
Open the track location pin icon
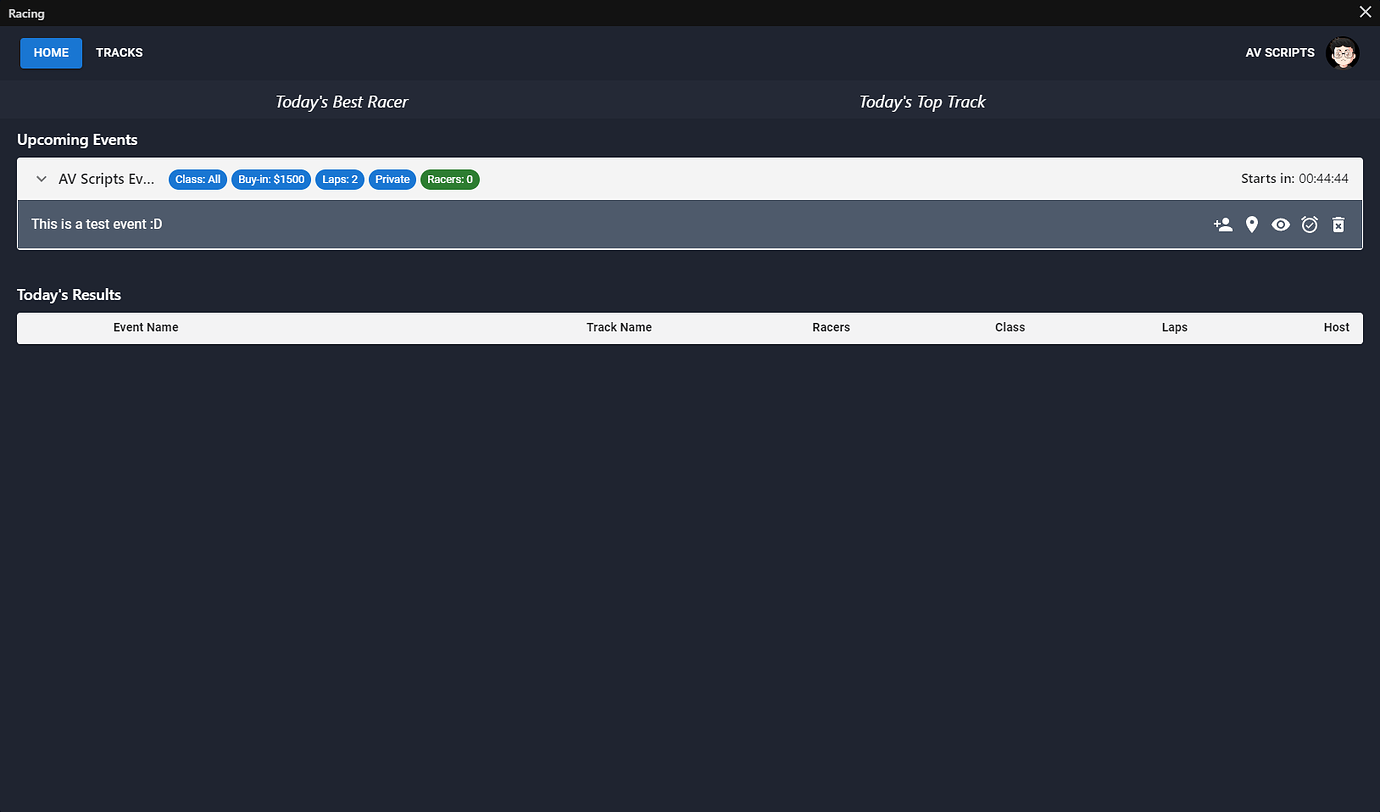point(1251,224)
